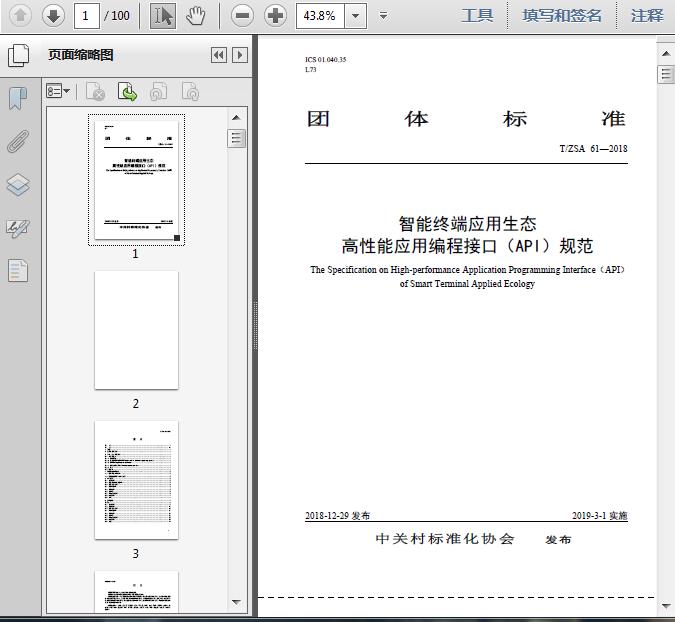Image resolution: width=675 pixels, height=622 pixels.
Task: Show the Layers panel
Action: (x=18, y=185)
